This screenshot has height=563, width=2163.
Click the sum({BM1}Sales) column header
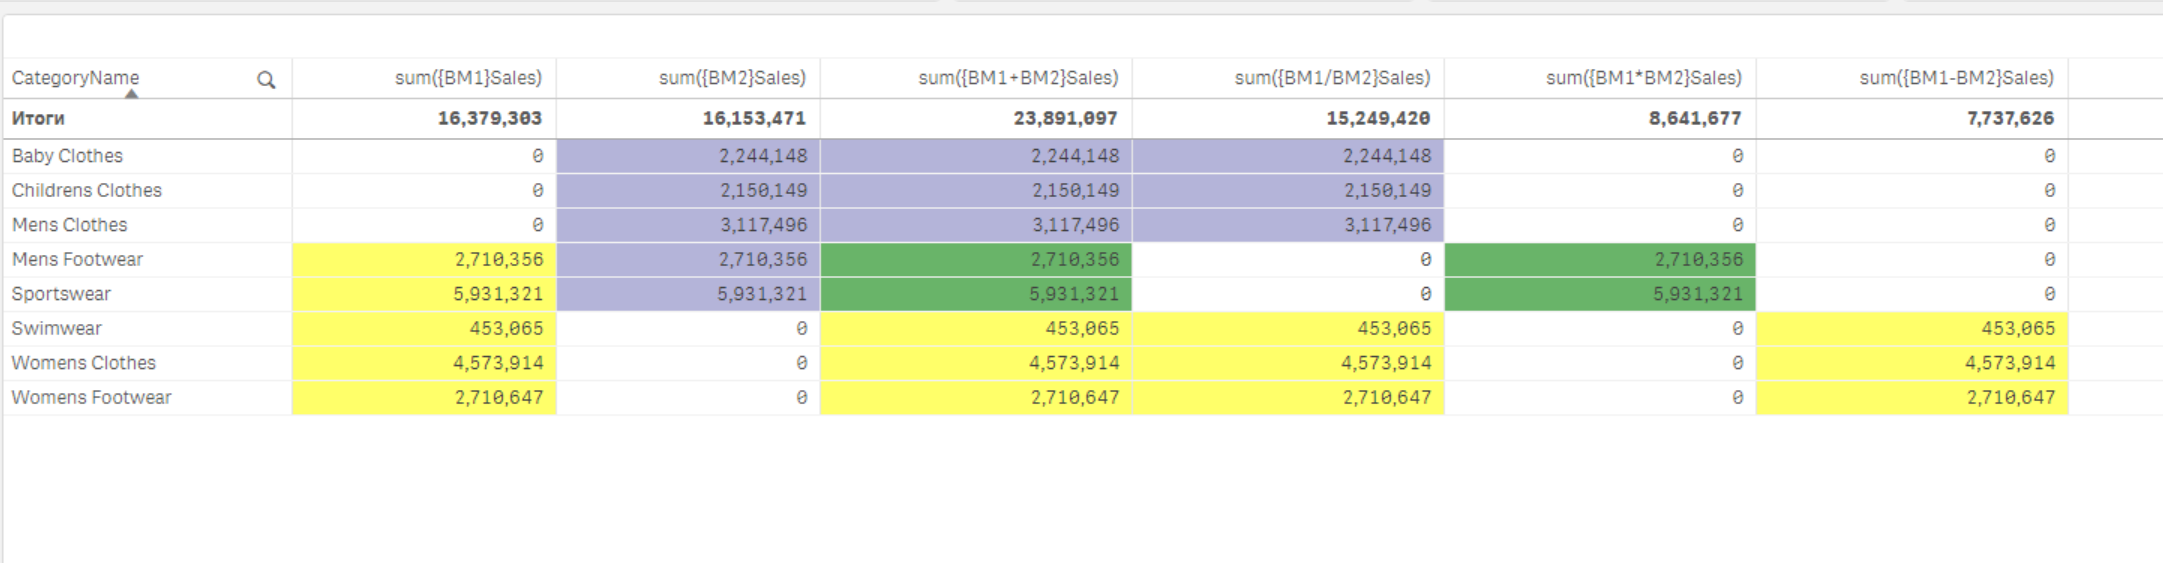pos(468,78)
